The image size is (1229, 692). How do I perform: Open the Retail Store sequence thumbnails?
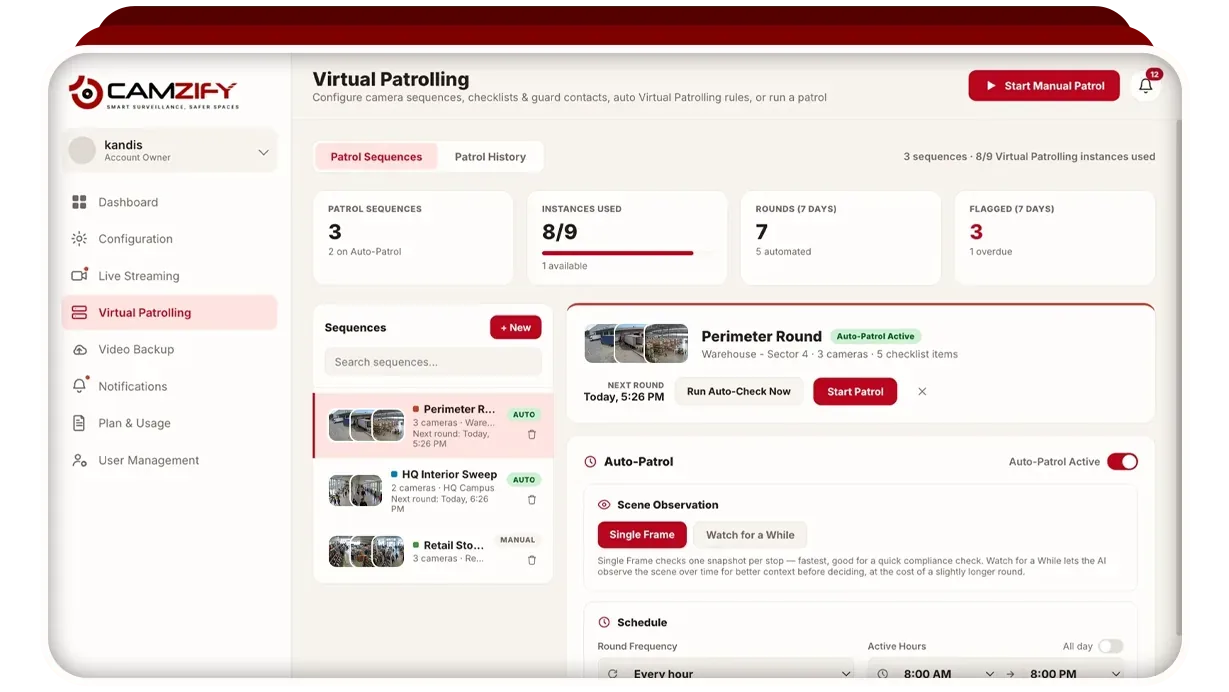[x=367, y=551]
